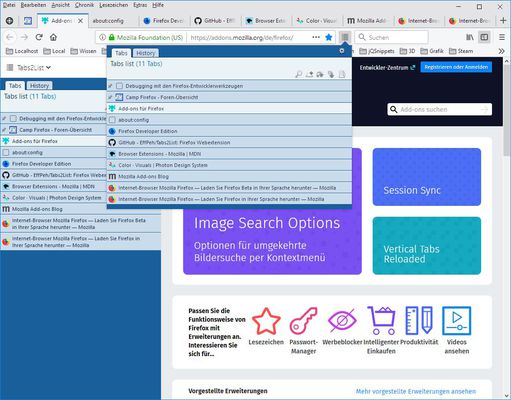Open the Vertical Tabs Reloaded card

point(427,246)
